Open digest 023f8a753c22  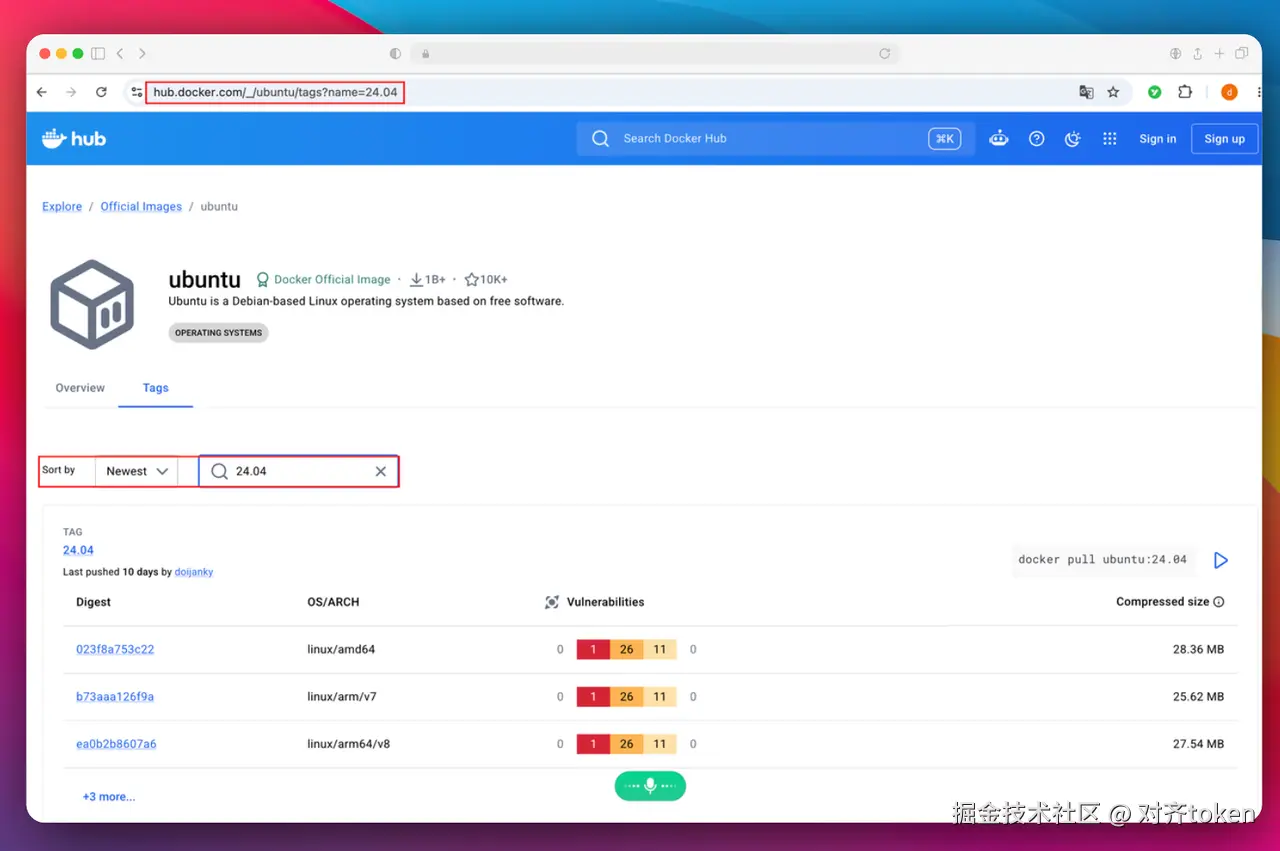tap(115, 649)
